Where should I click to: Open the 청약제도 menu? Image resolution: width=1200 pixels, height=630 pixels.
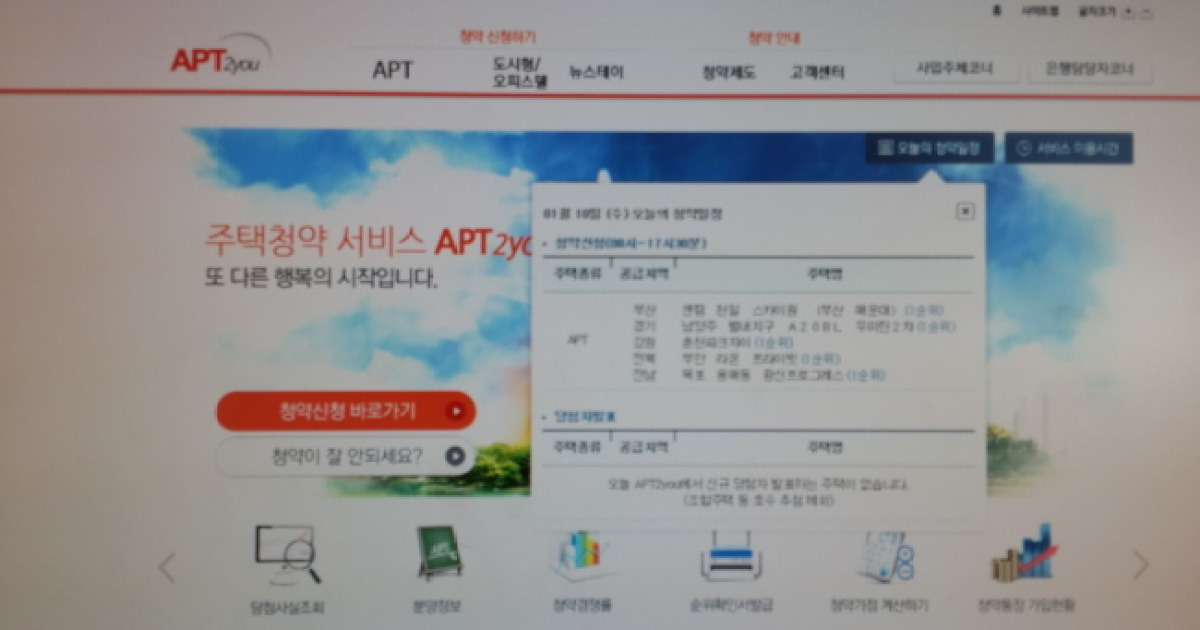(729, 72)
